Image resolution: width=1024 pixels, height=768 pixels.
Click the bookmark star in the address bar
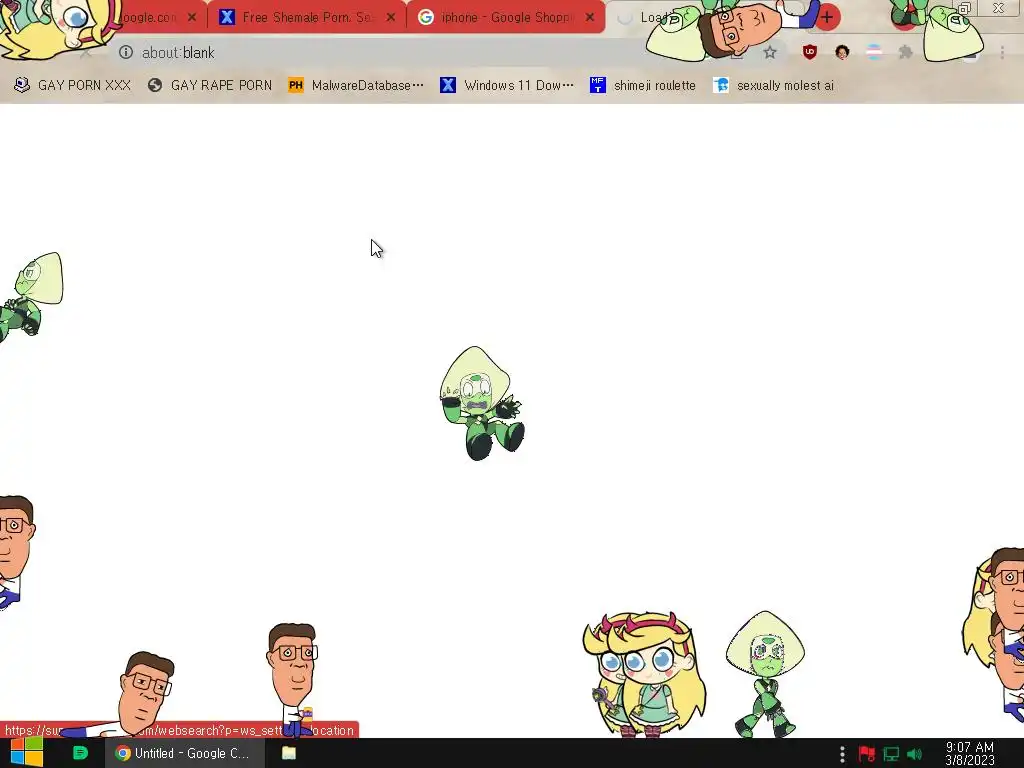770,52
